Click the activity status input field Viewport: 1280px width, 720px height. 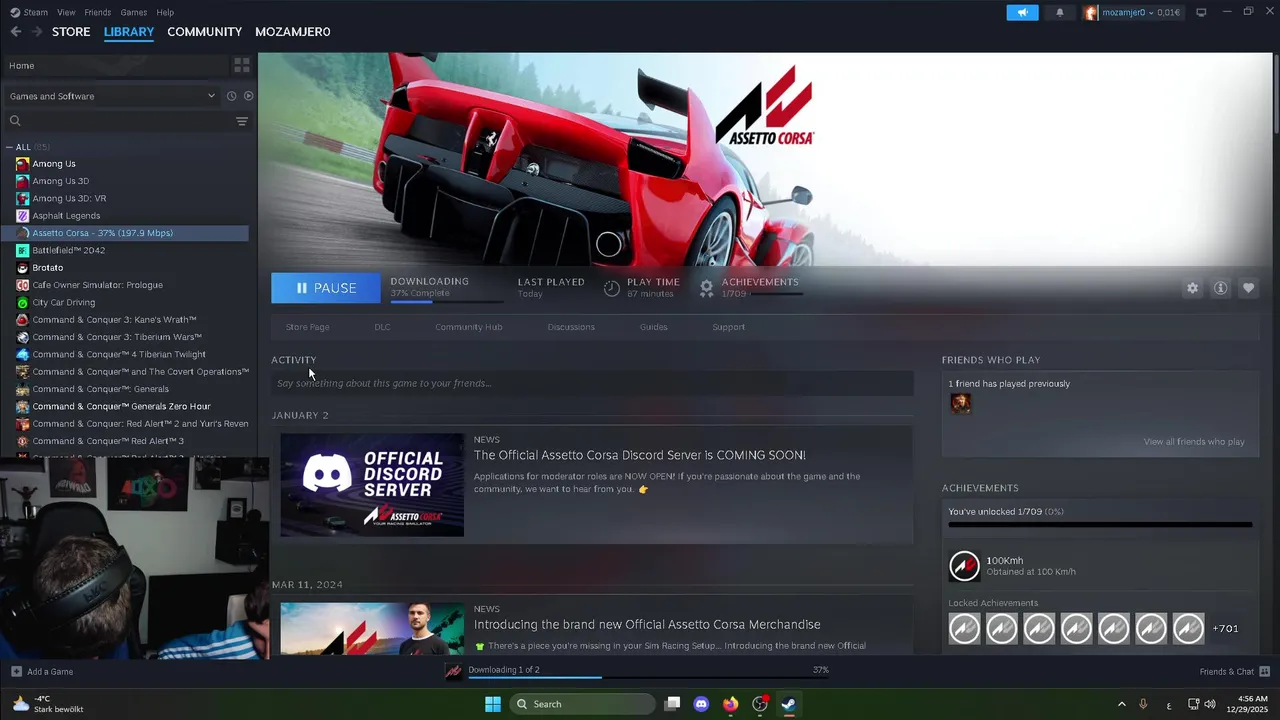click(592, 383)
